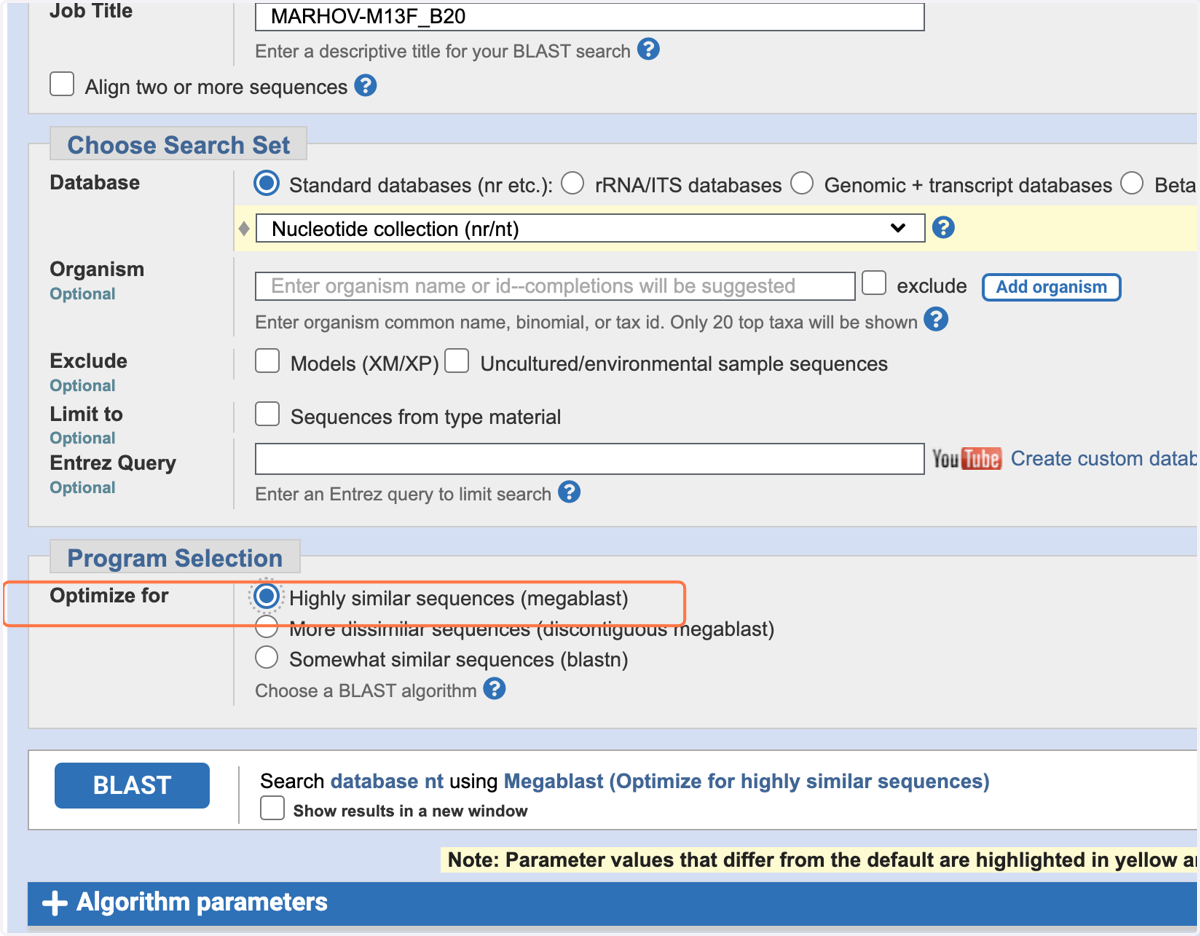Select Genomic + transcript databases radio
This screenshot has width=1200, height=936.
click(x=802, y=183)
